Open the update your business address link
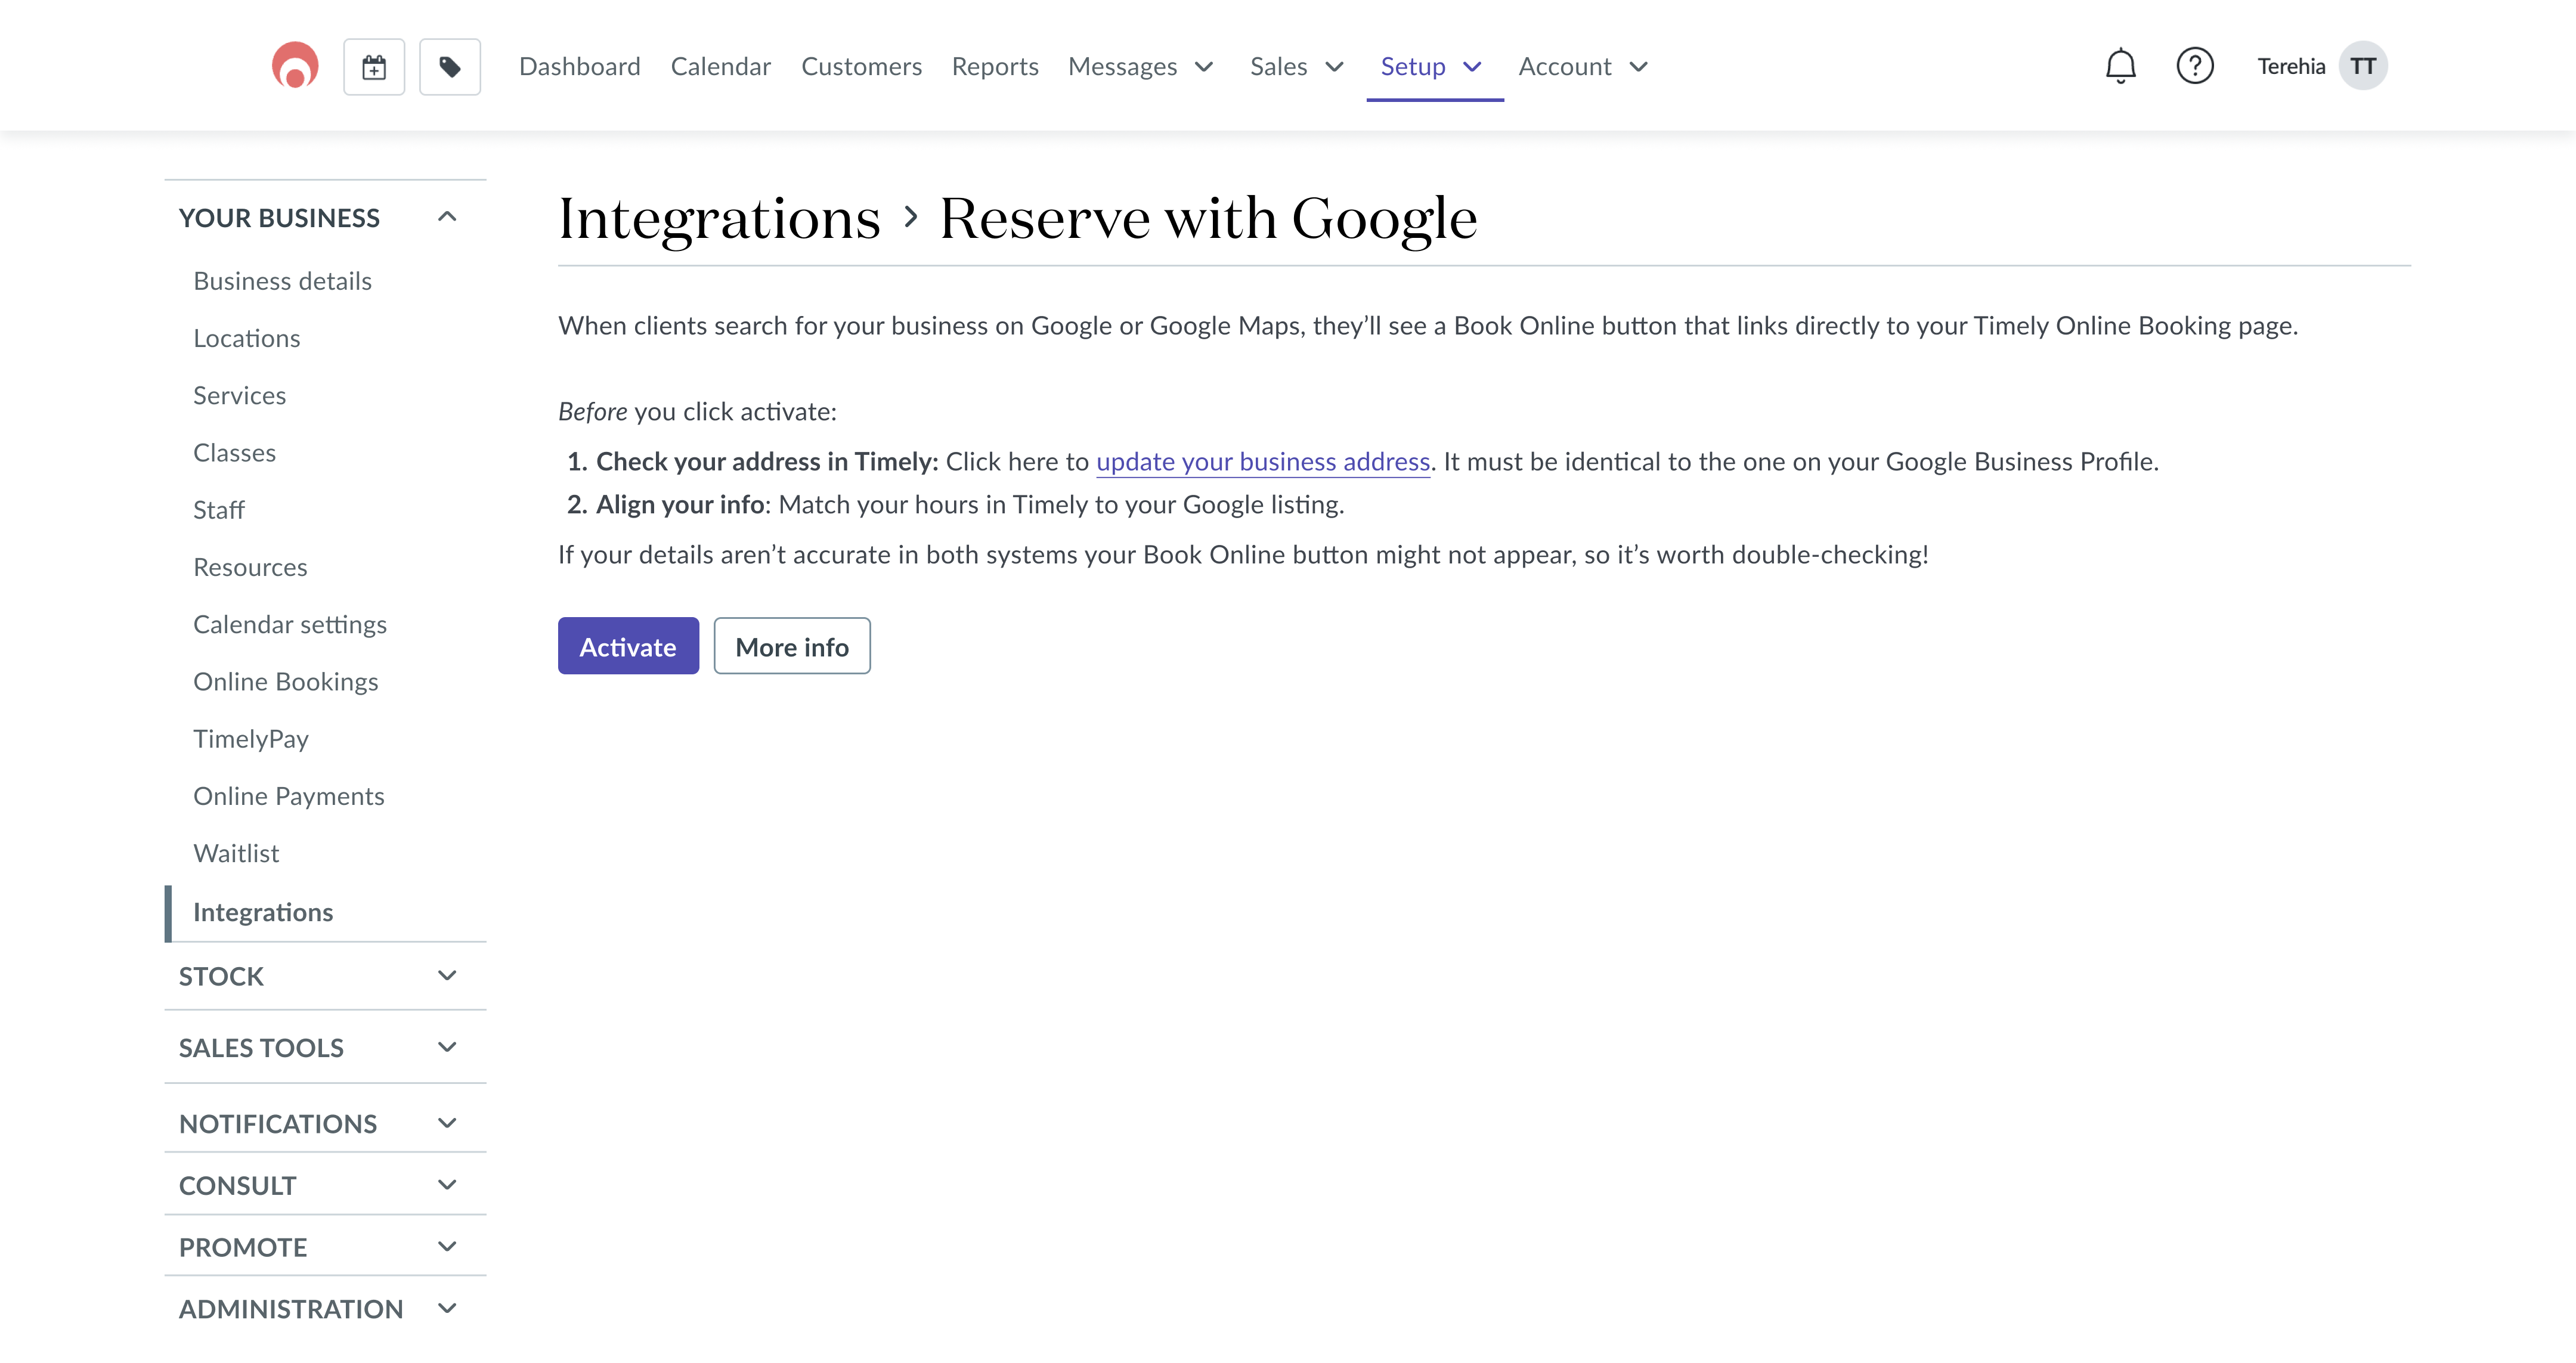Screen dimensions: 2576x1363 [x=1263, y=461]
